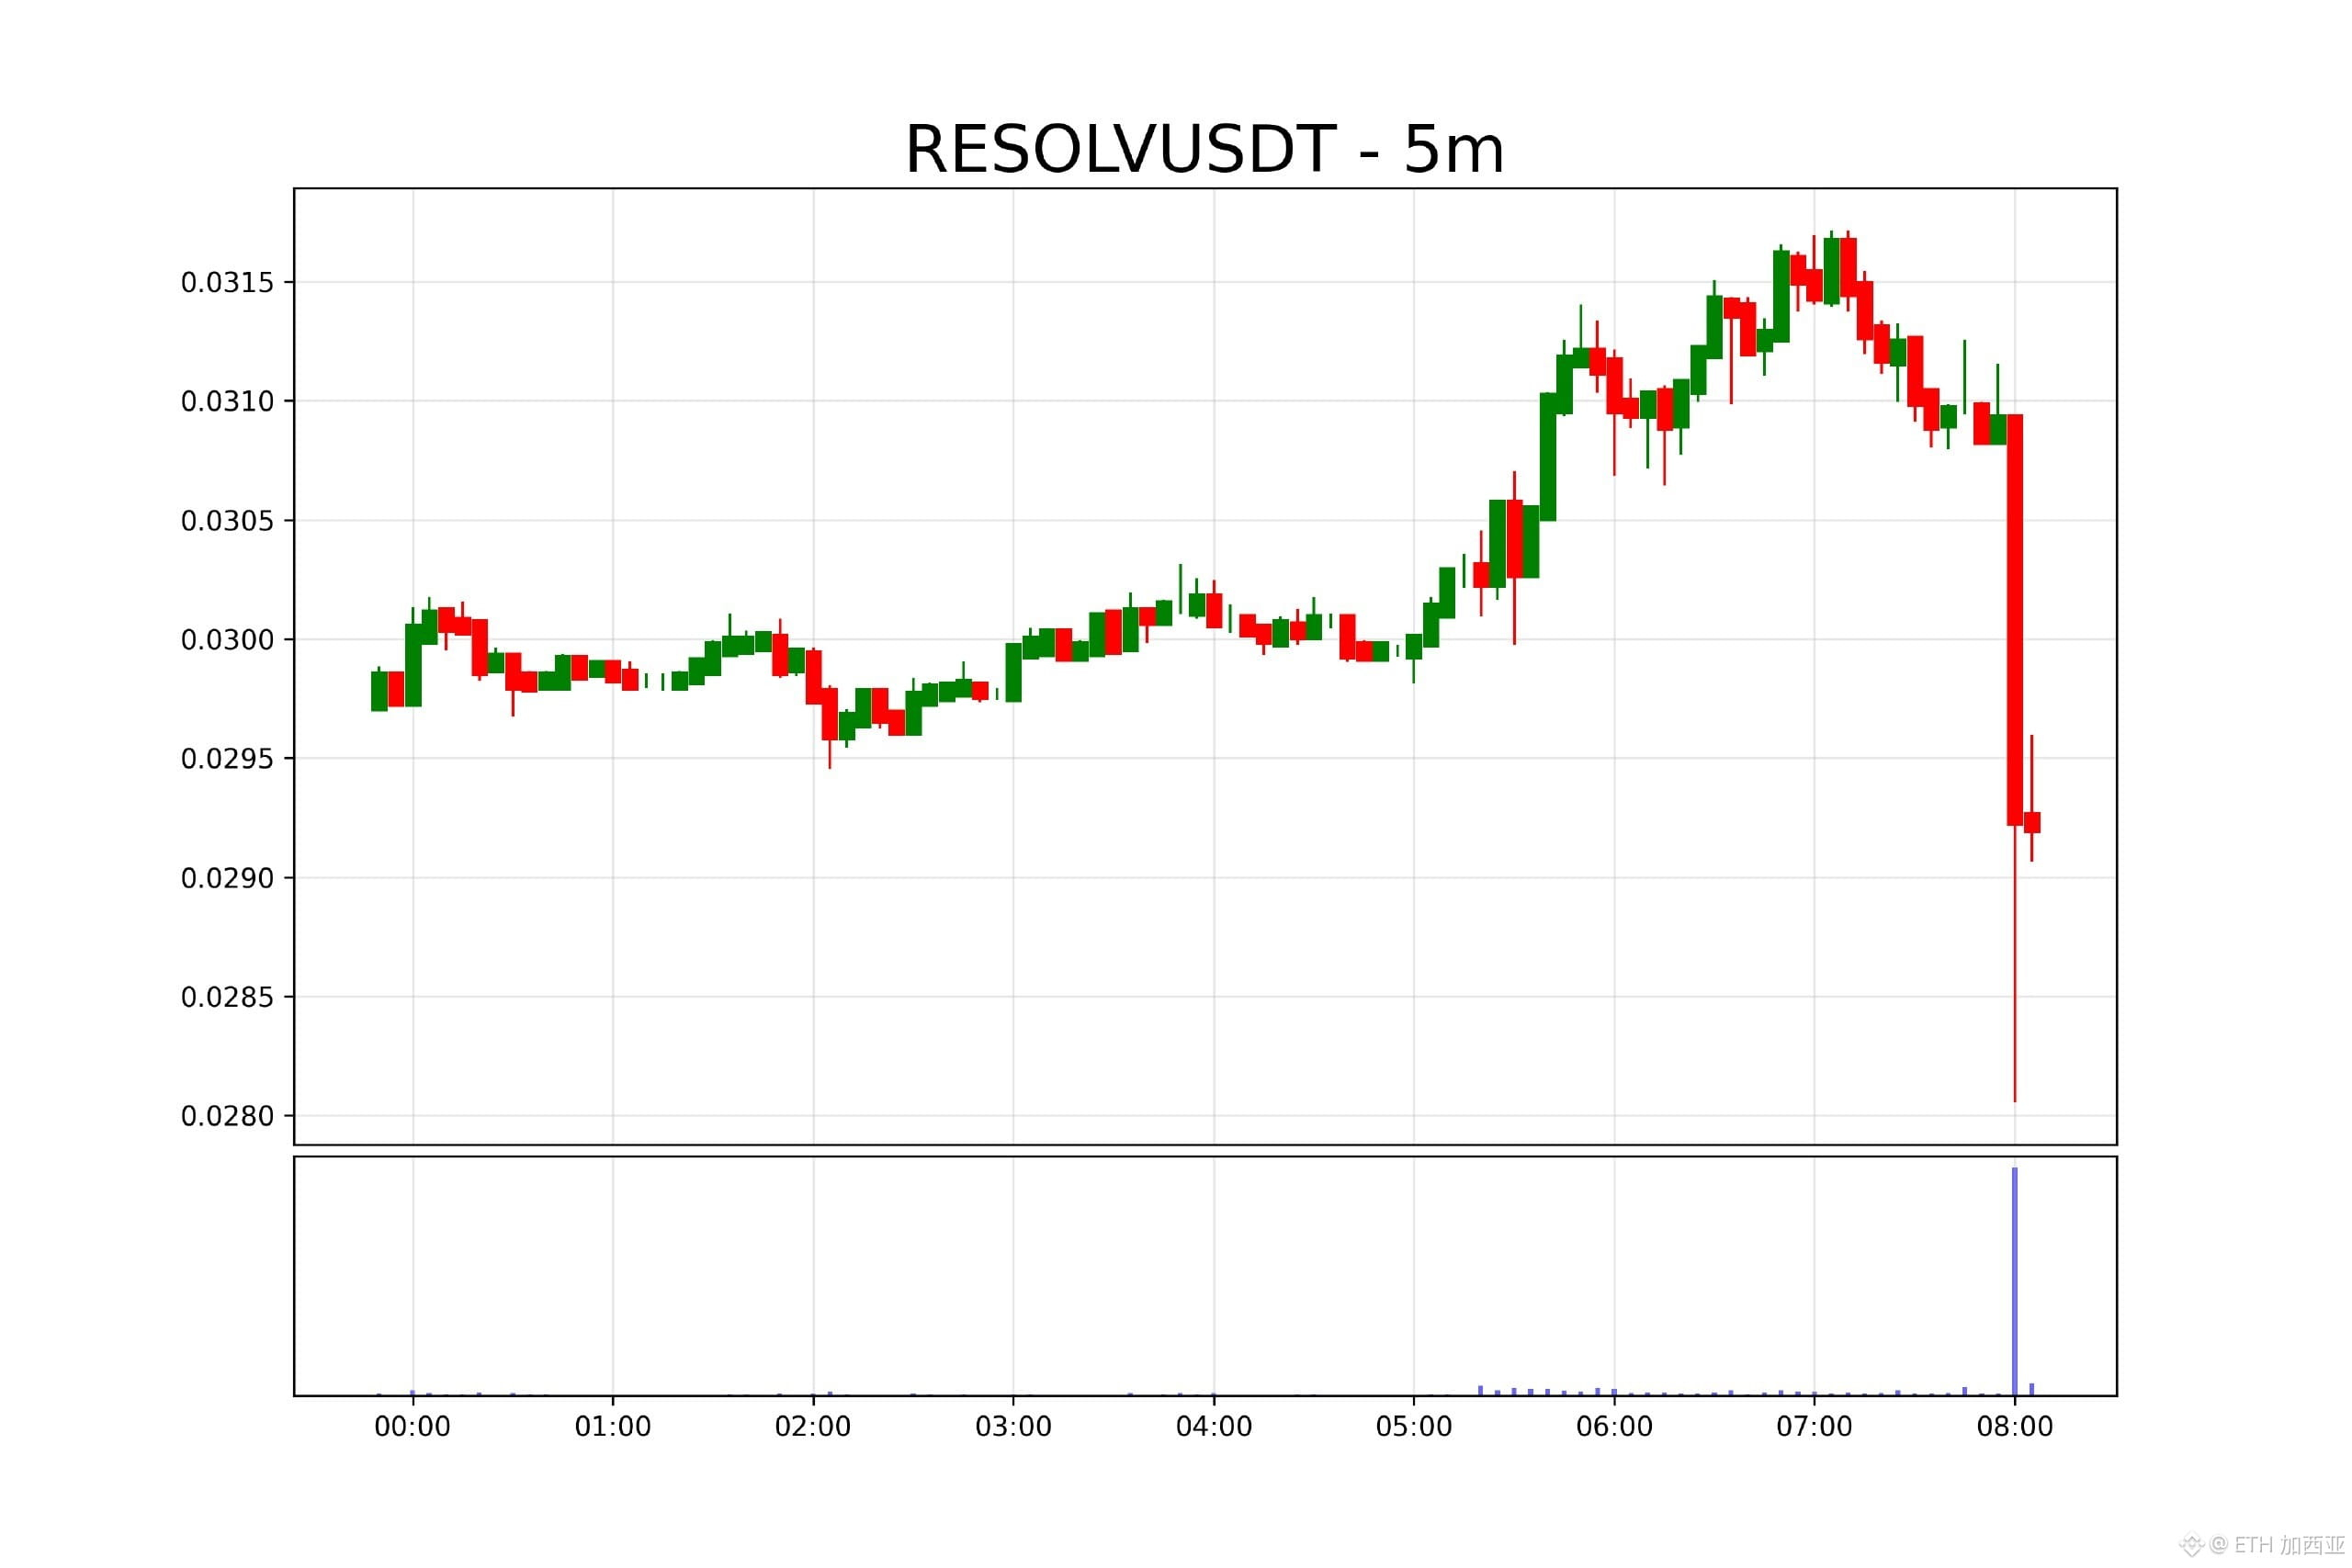
Task: Select the 03:00 time axis label
Action: pos(1013,1427)
